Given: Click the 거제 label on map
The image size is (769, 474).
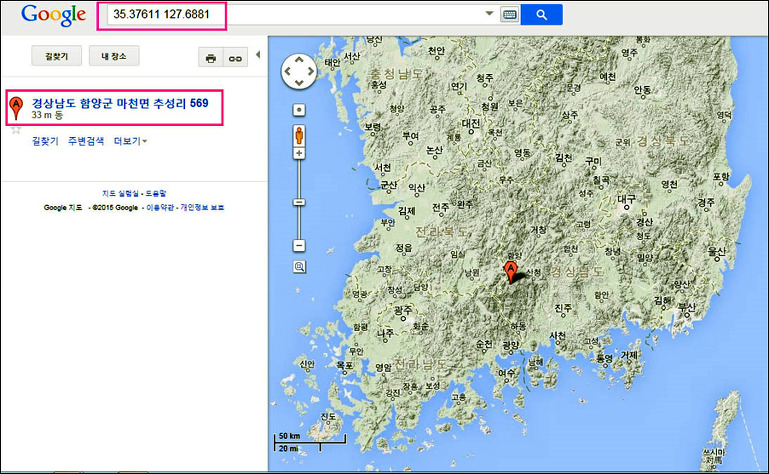Looking at the screenshot, I should [629, 354].
